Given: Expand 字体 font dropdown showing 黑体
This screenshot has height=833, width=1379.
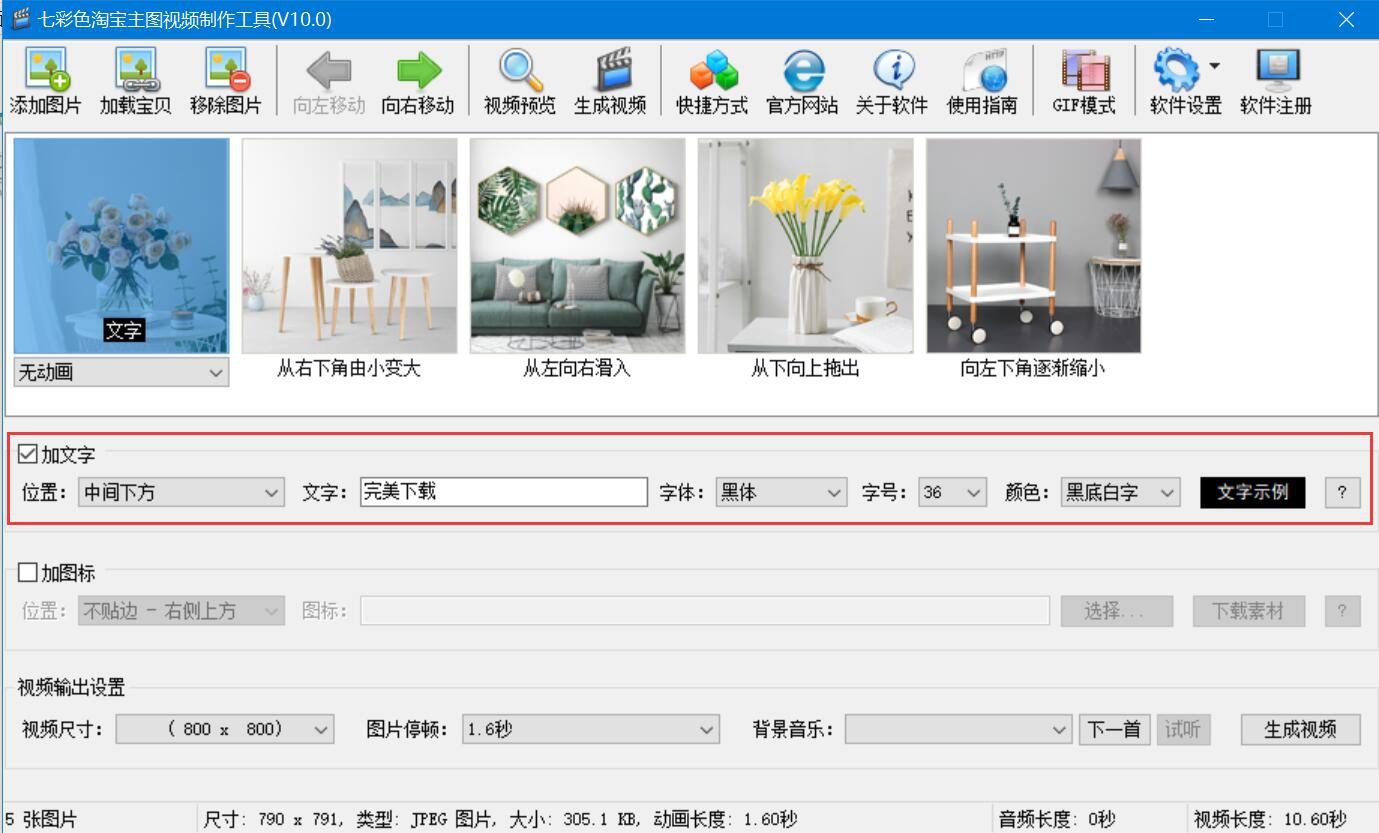Looking at the screenshot, I should point(782,492).
